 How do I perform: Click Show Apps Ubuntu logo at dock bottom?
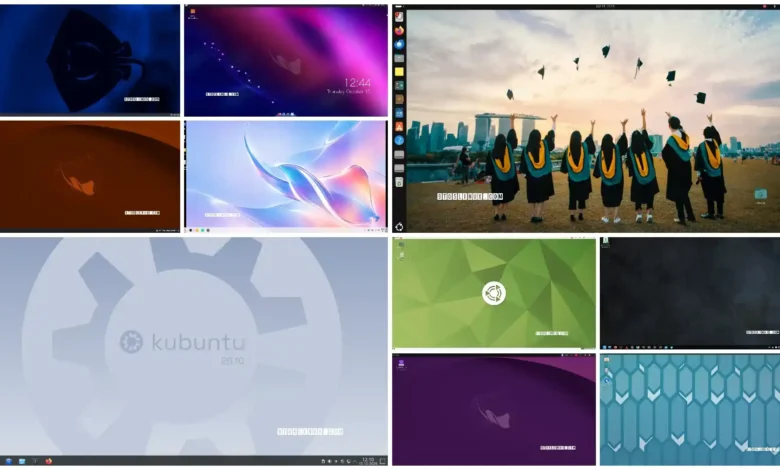[399, 227]
